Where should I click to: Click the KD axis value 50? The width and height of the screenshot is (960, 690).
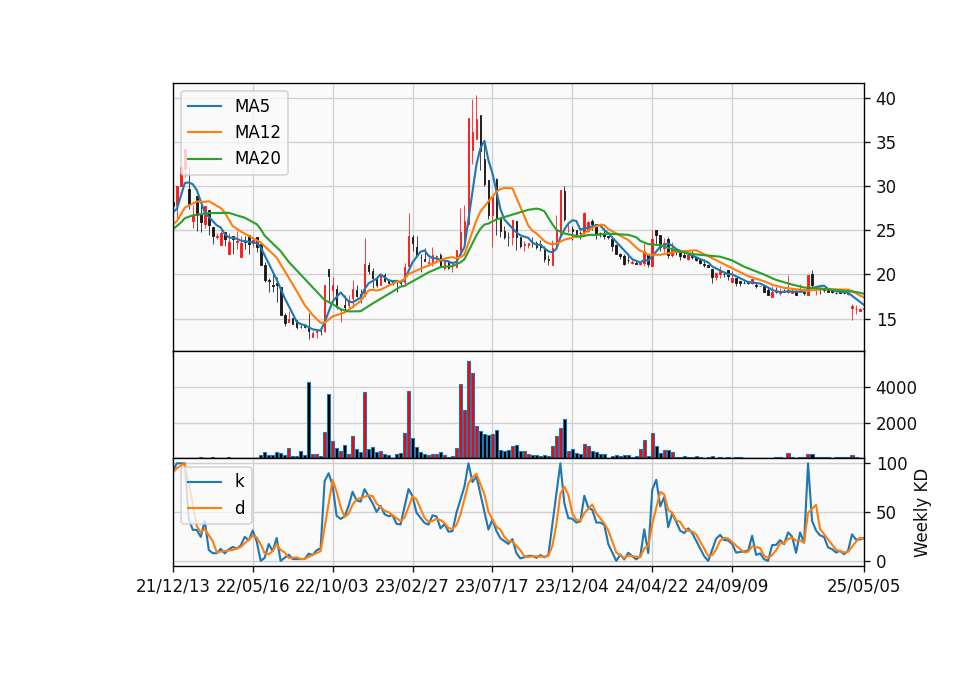tap(886, 512)
